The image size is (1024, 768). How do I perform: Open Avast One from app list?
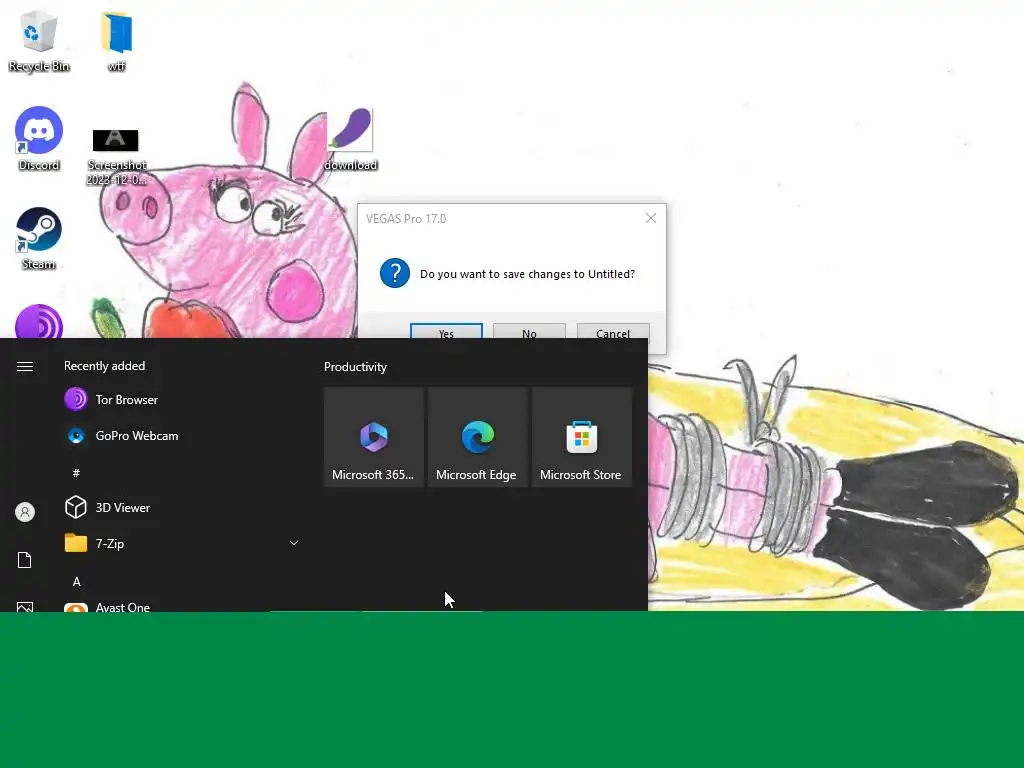[183, 606]
